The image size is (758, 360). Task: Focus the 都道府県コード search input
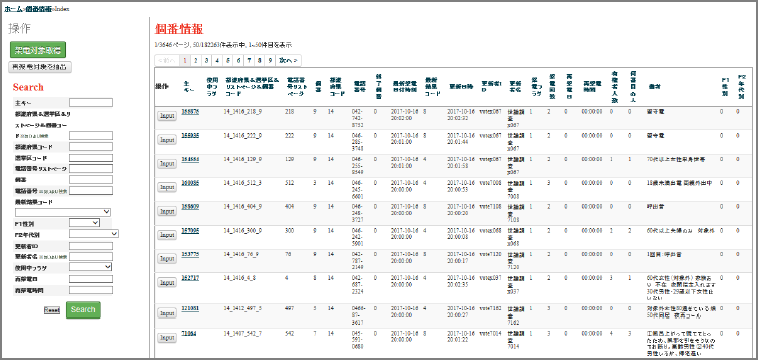tap(91, 146)
